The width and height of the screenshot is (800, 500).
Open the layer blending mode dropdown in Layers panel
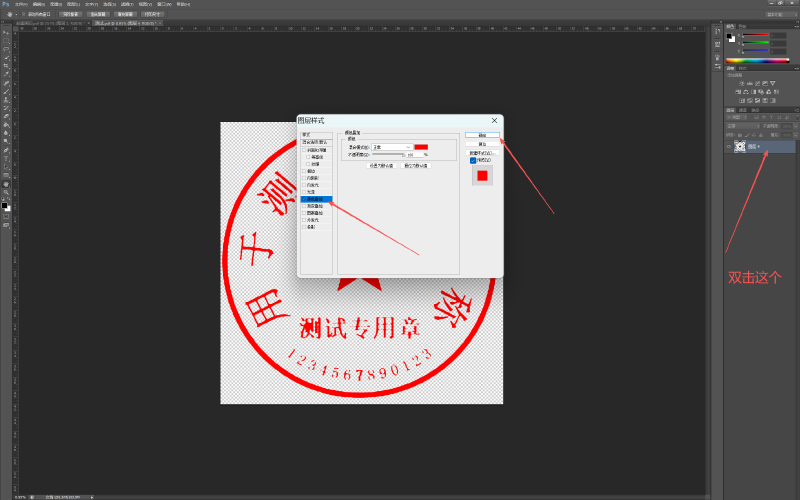coord(745,126)
